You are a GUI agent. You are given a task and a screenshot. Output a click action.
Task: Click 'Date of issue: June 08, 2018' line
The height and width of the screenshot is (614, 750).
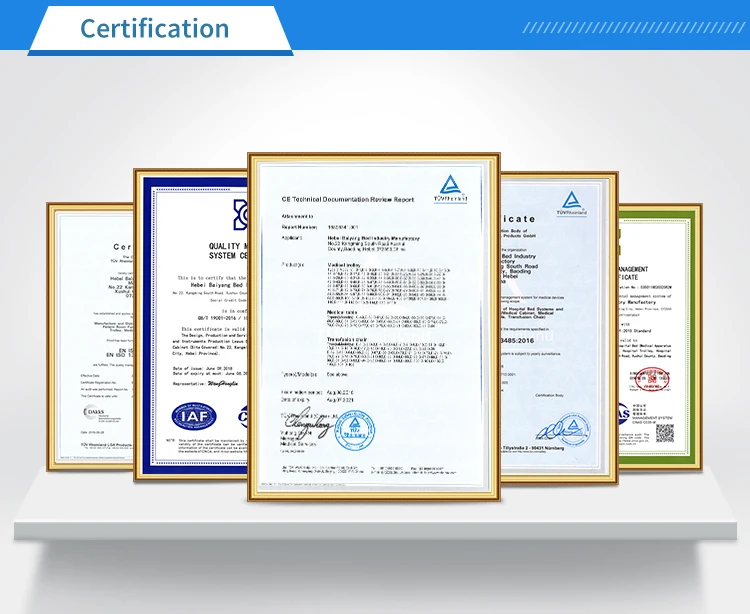coord(202,368)
